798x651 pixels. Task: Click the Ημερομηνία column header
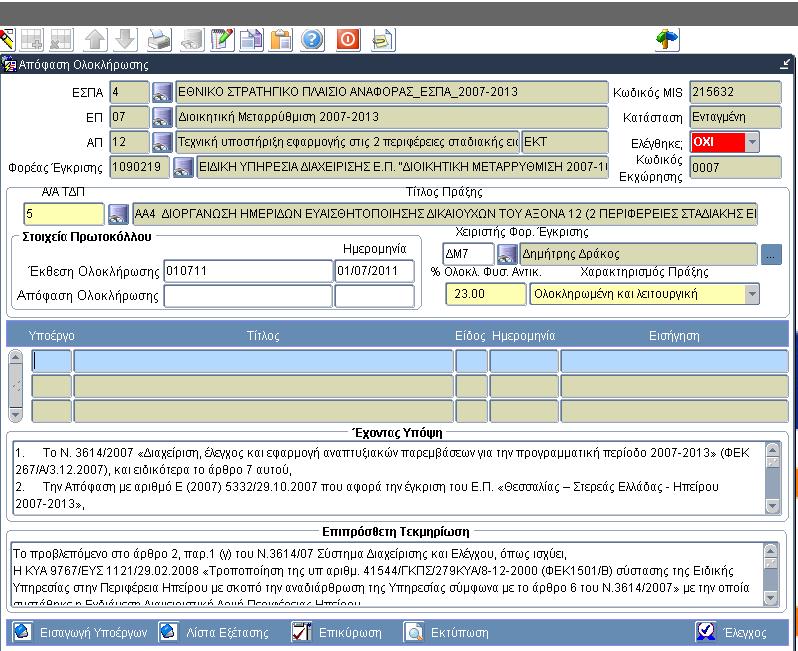(x=524, y=336)
